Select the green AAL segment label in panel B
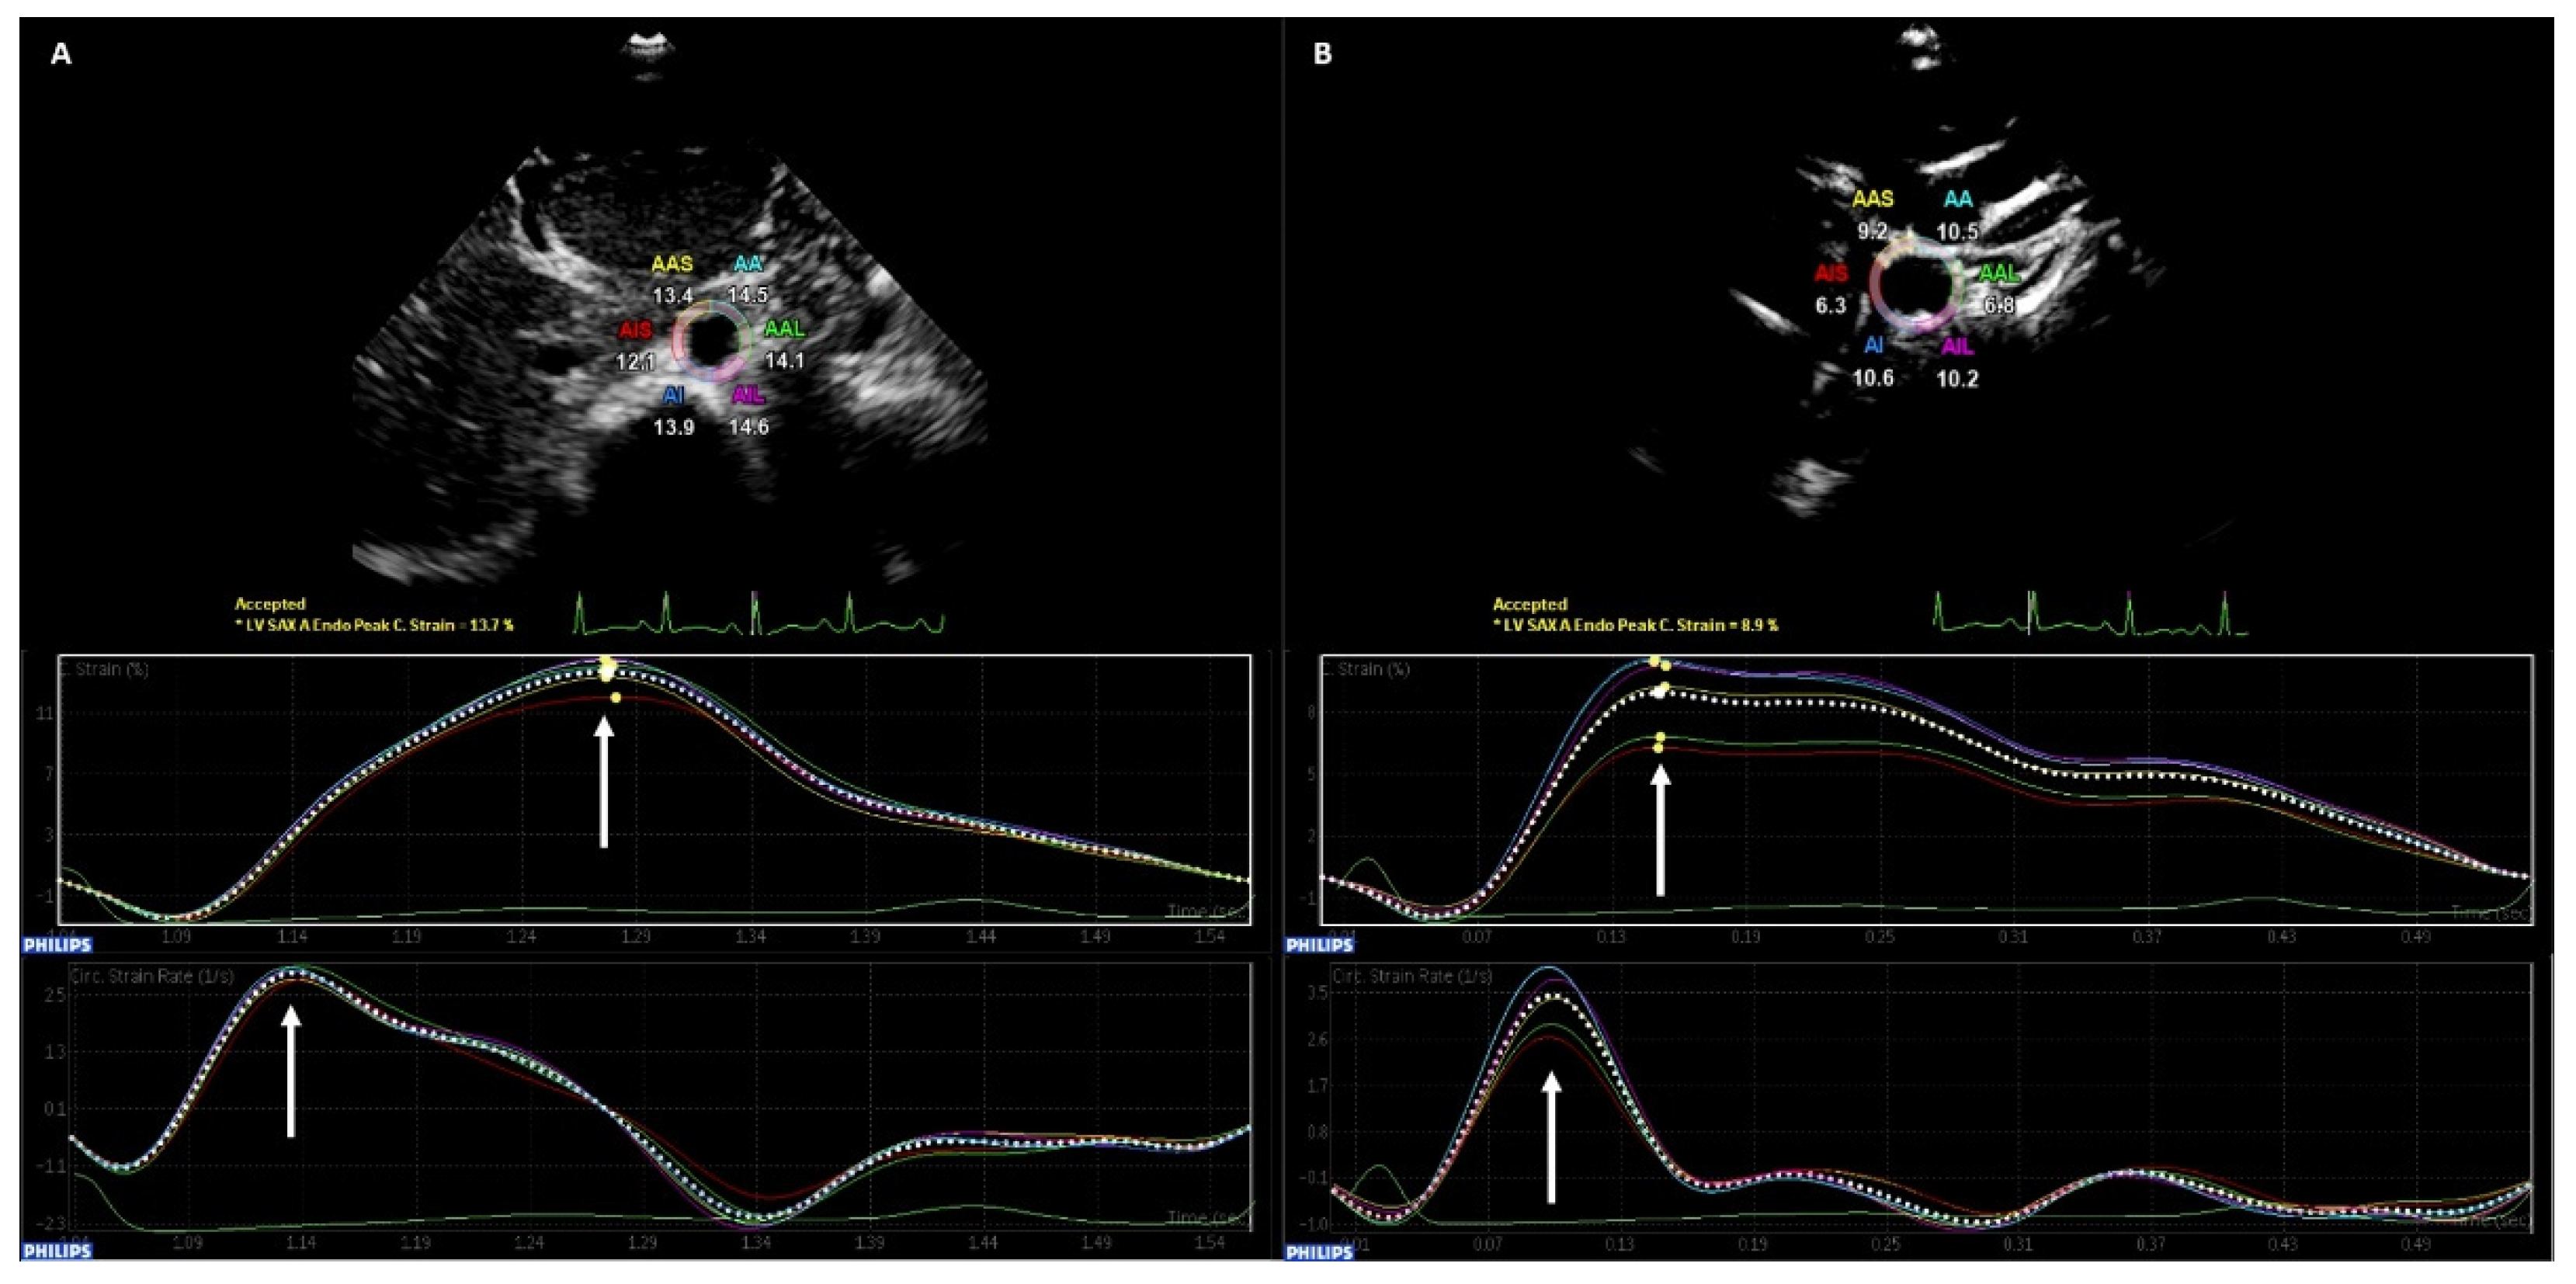 pyautogui.click(x=2000, y=273)
